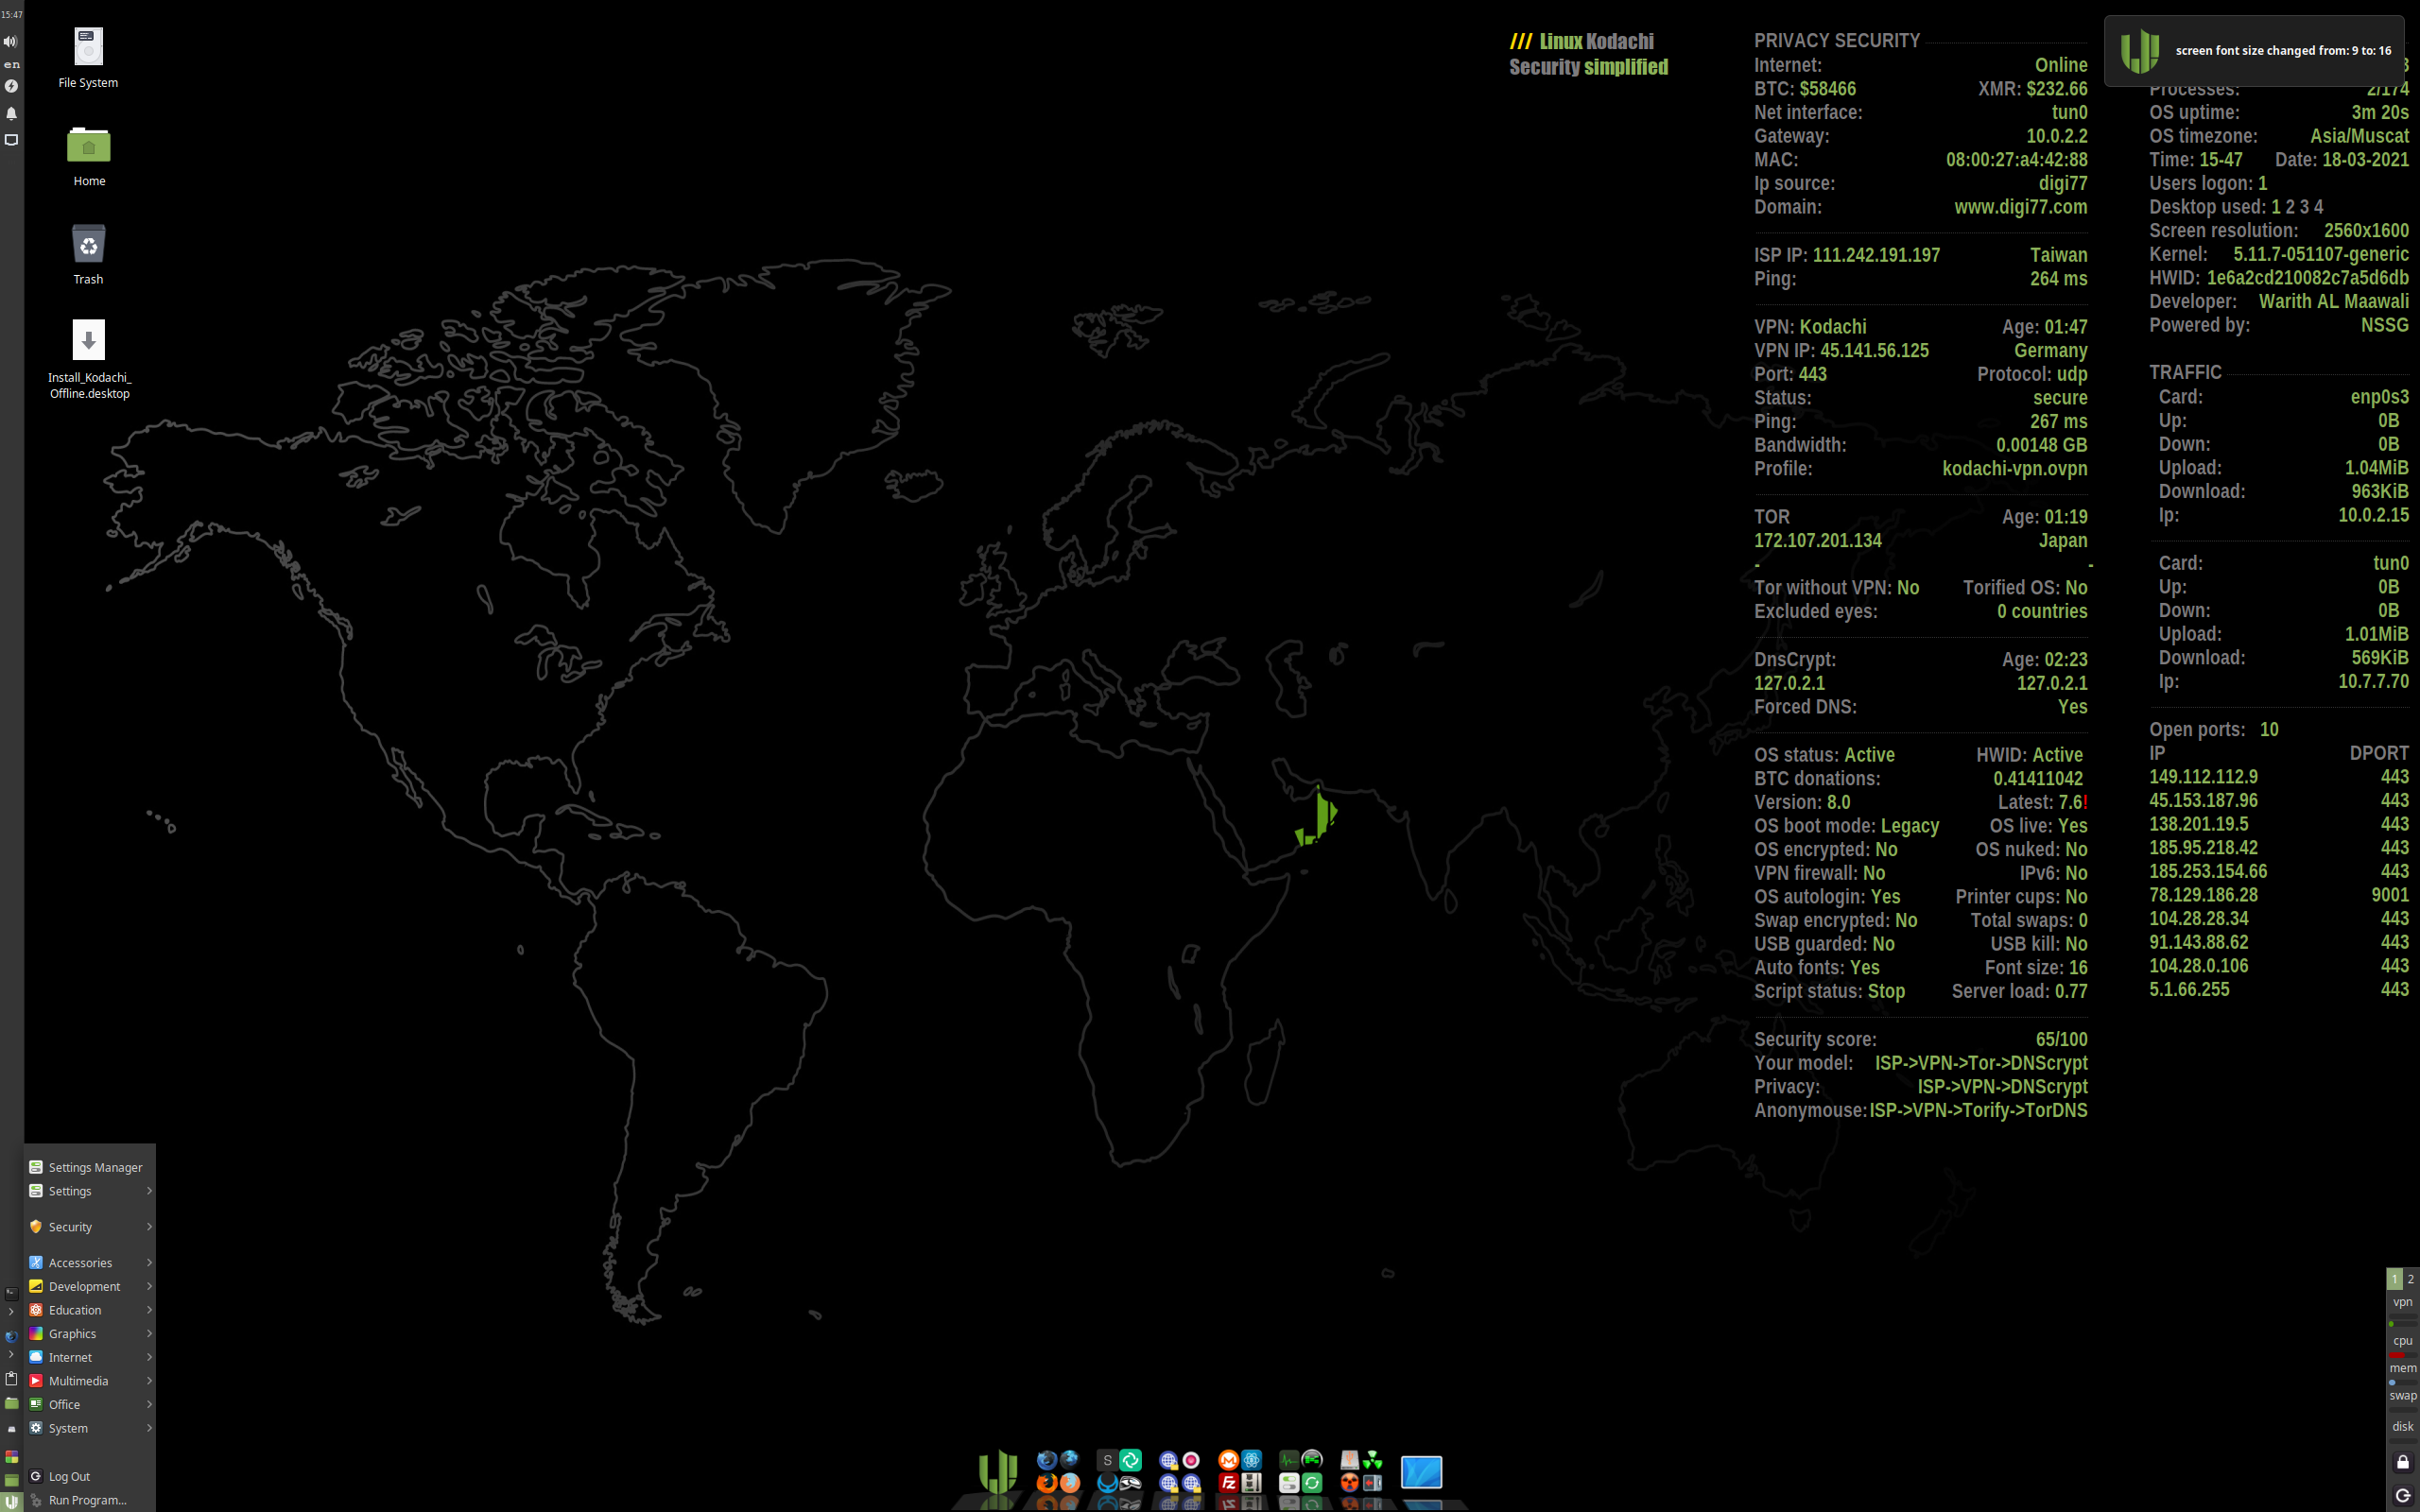The width and height of the screenshot is (2420, 1512).
Task: Open the orange radiation panic icon
Action: [1350, 1483]
